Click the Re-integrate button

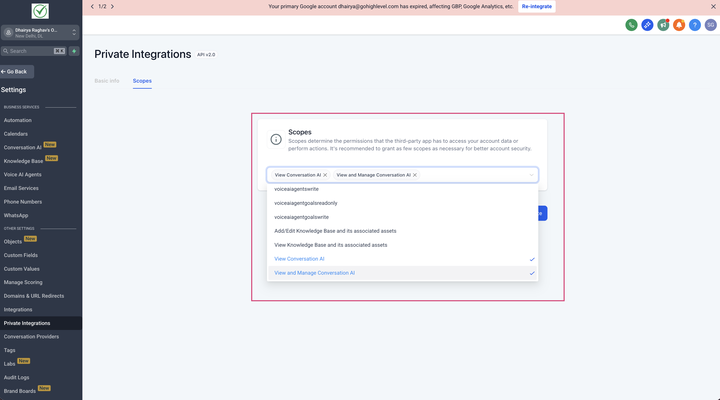pyautogui.click(x=536, y=6)
